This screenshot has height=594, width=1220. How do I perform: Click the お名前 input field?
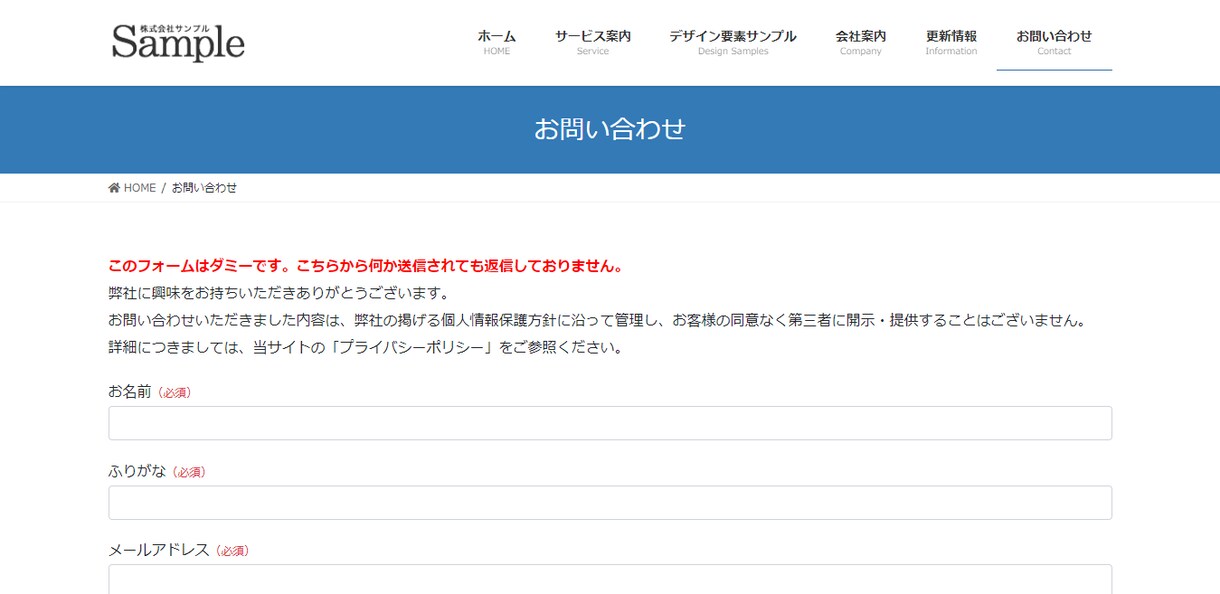click(x=610, y=423)
